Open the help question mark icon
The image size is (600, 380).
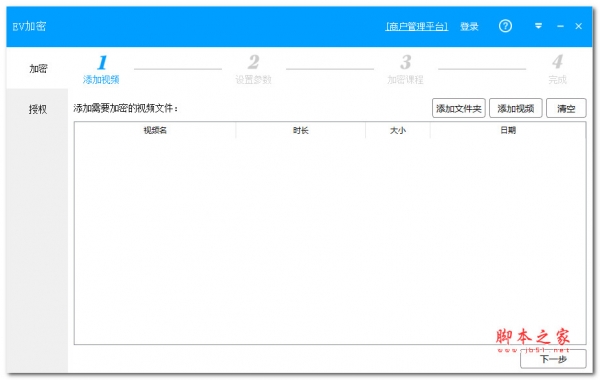[x=505, y=26]
